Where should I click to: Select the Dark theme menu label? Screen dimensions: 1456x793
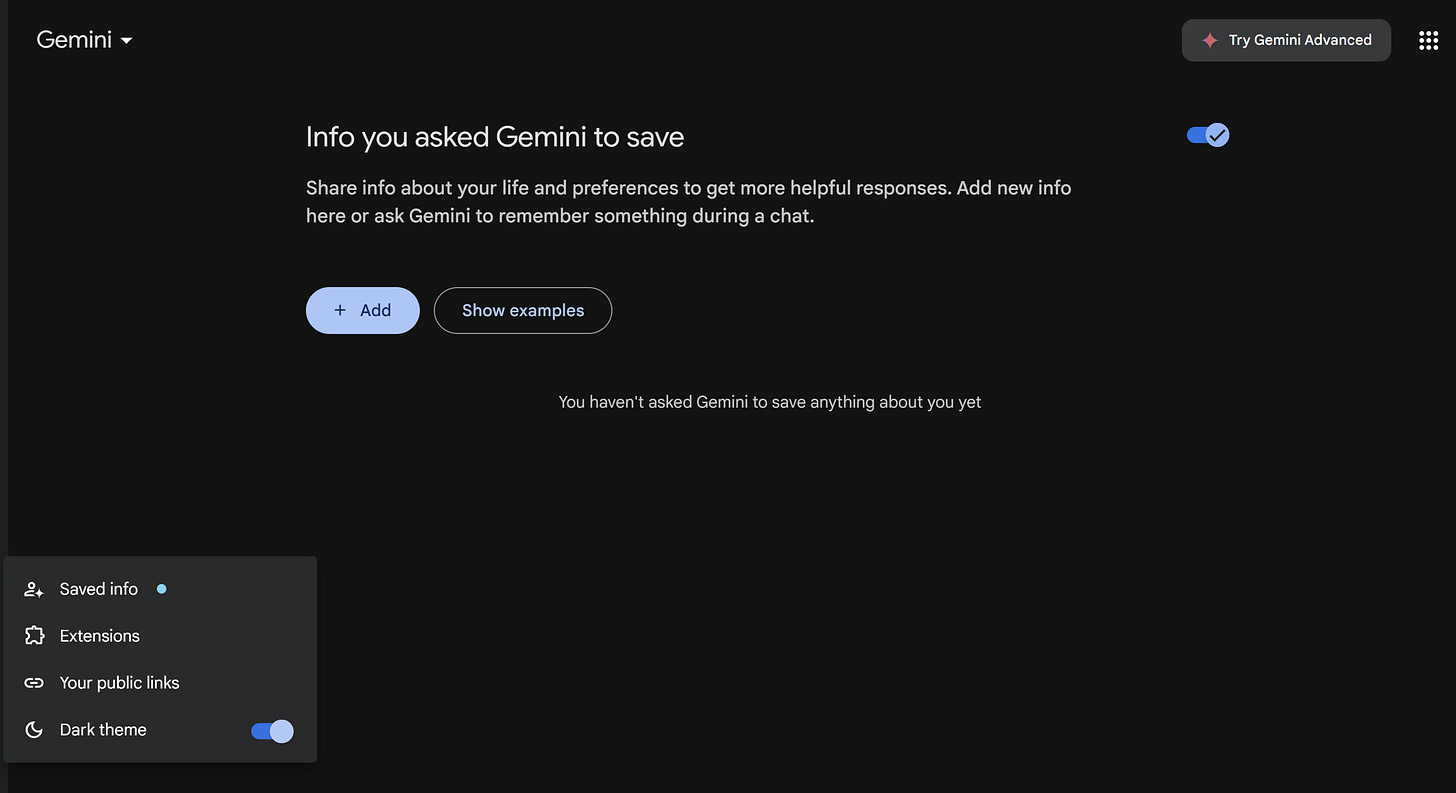point(103,730)
